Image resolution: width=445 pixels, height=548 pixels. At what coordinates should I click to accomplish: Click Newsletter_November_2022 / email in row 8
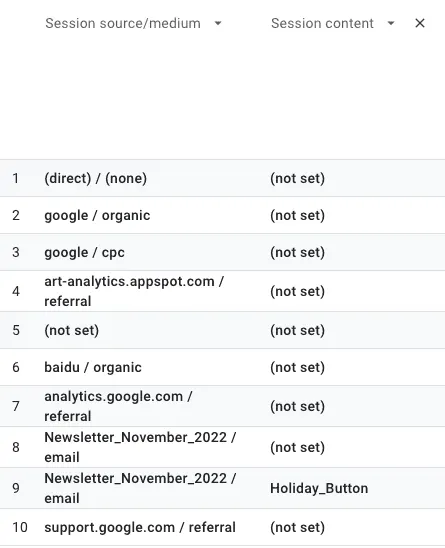point(140,447)
